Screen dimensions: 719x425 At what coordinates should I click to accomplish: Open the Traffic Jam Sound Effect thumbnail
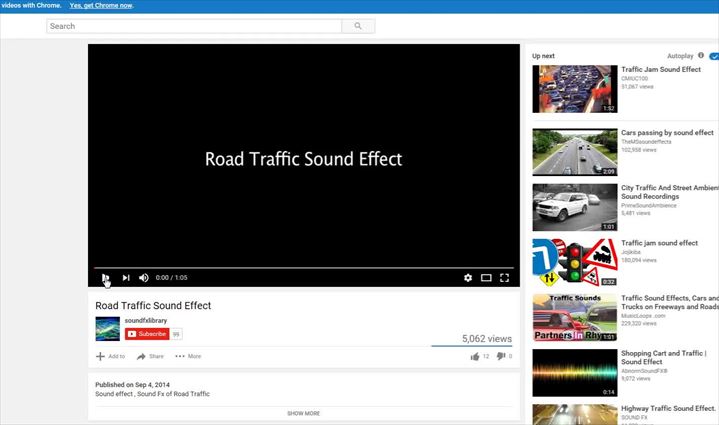575,89
